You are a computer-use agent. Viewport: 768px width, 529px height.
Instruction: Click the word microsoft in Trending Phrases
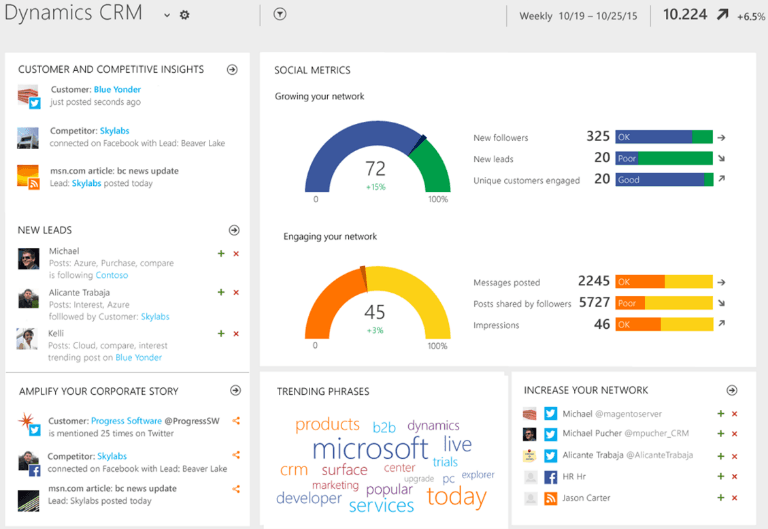point(370,447)
